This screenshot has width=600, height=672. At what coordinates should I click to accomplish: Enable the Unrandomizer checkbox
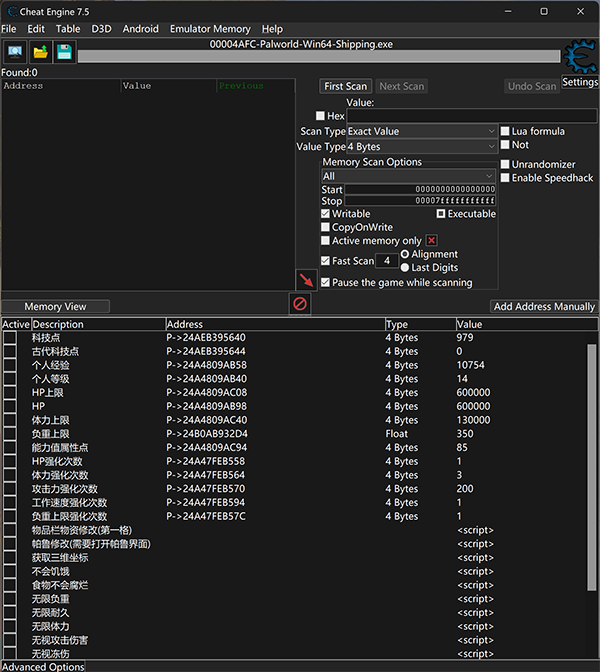pos(505,164)
